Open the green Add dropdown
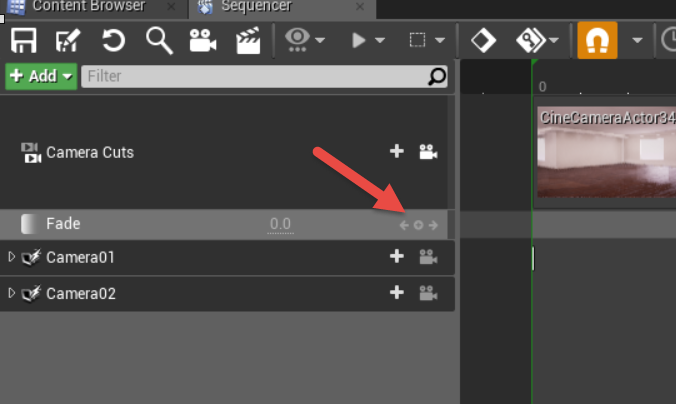 (41, 76)
